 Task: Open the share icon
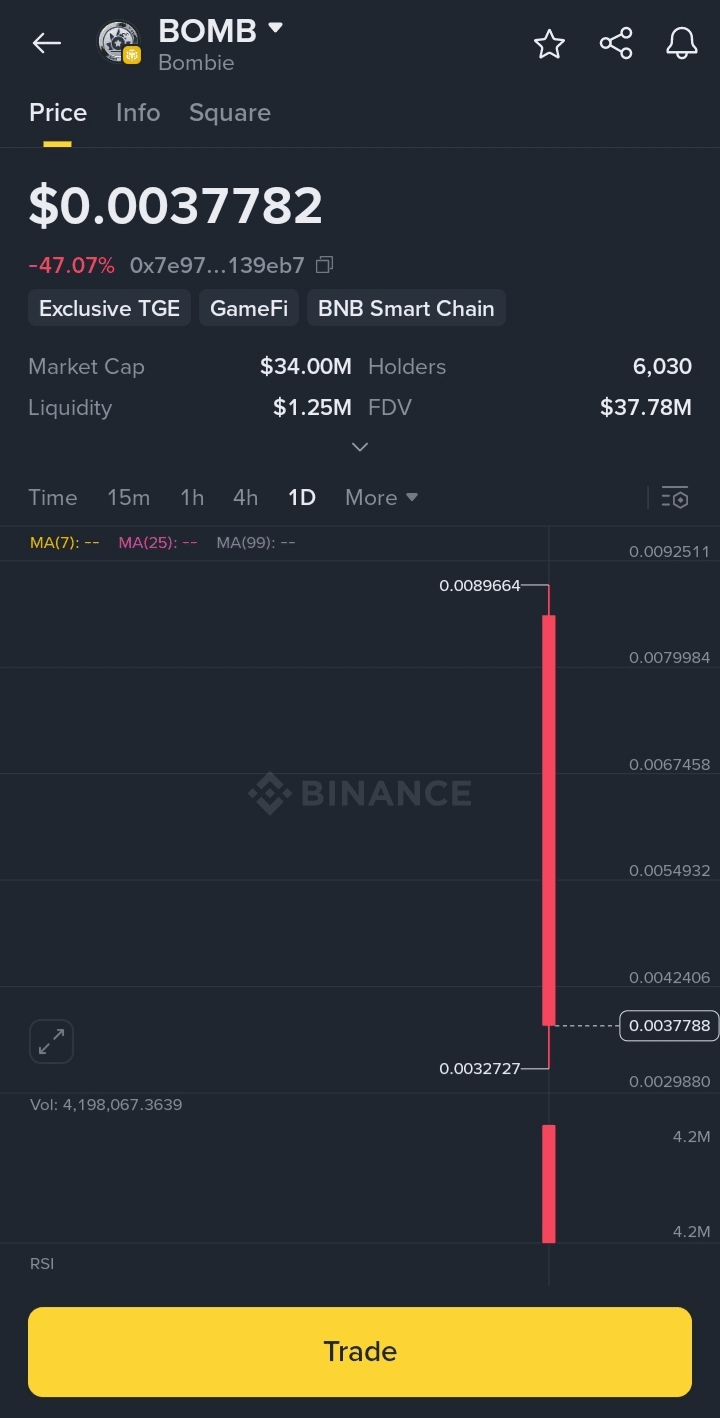click(616, 44)
